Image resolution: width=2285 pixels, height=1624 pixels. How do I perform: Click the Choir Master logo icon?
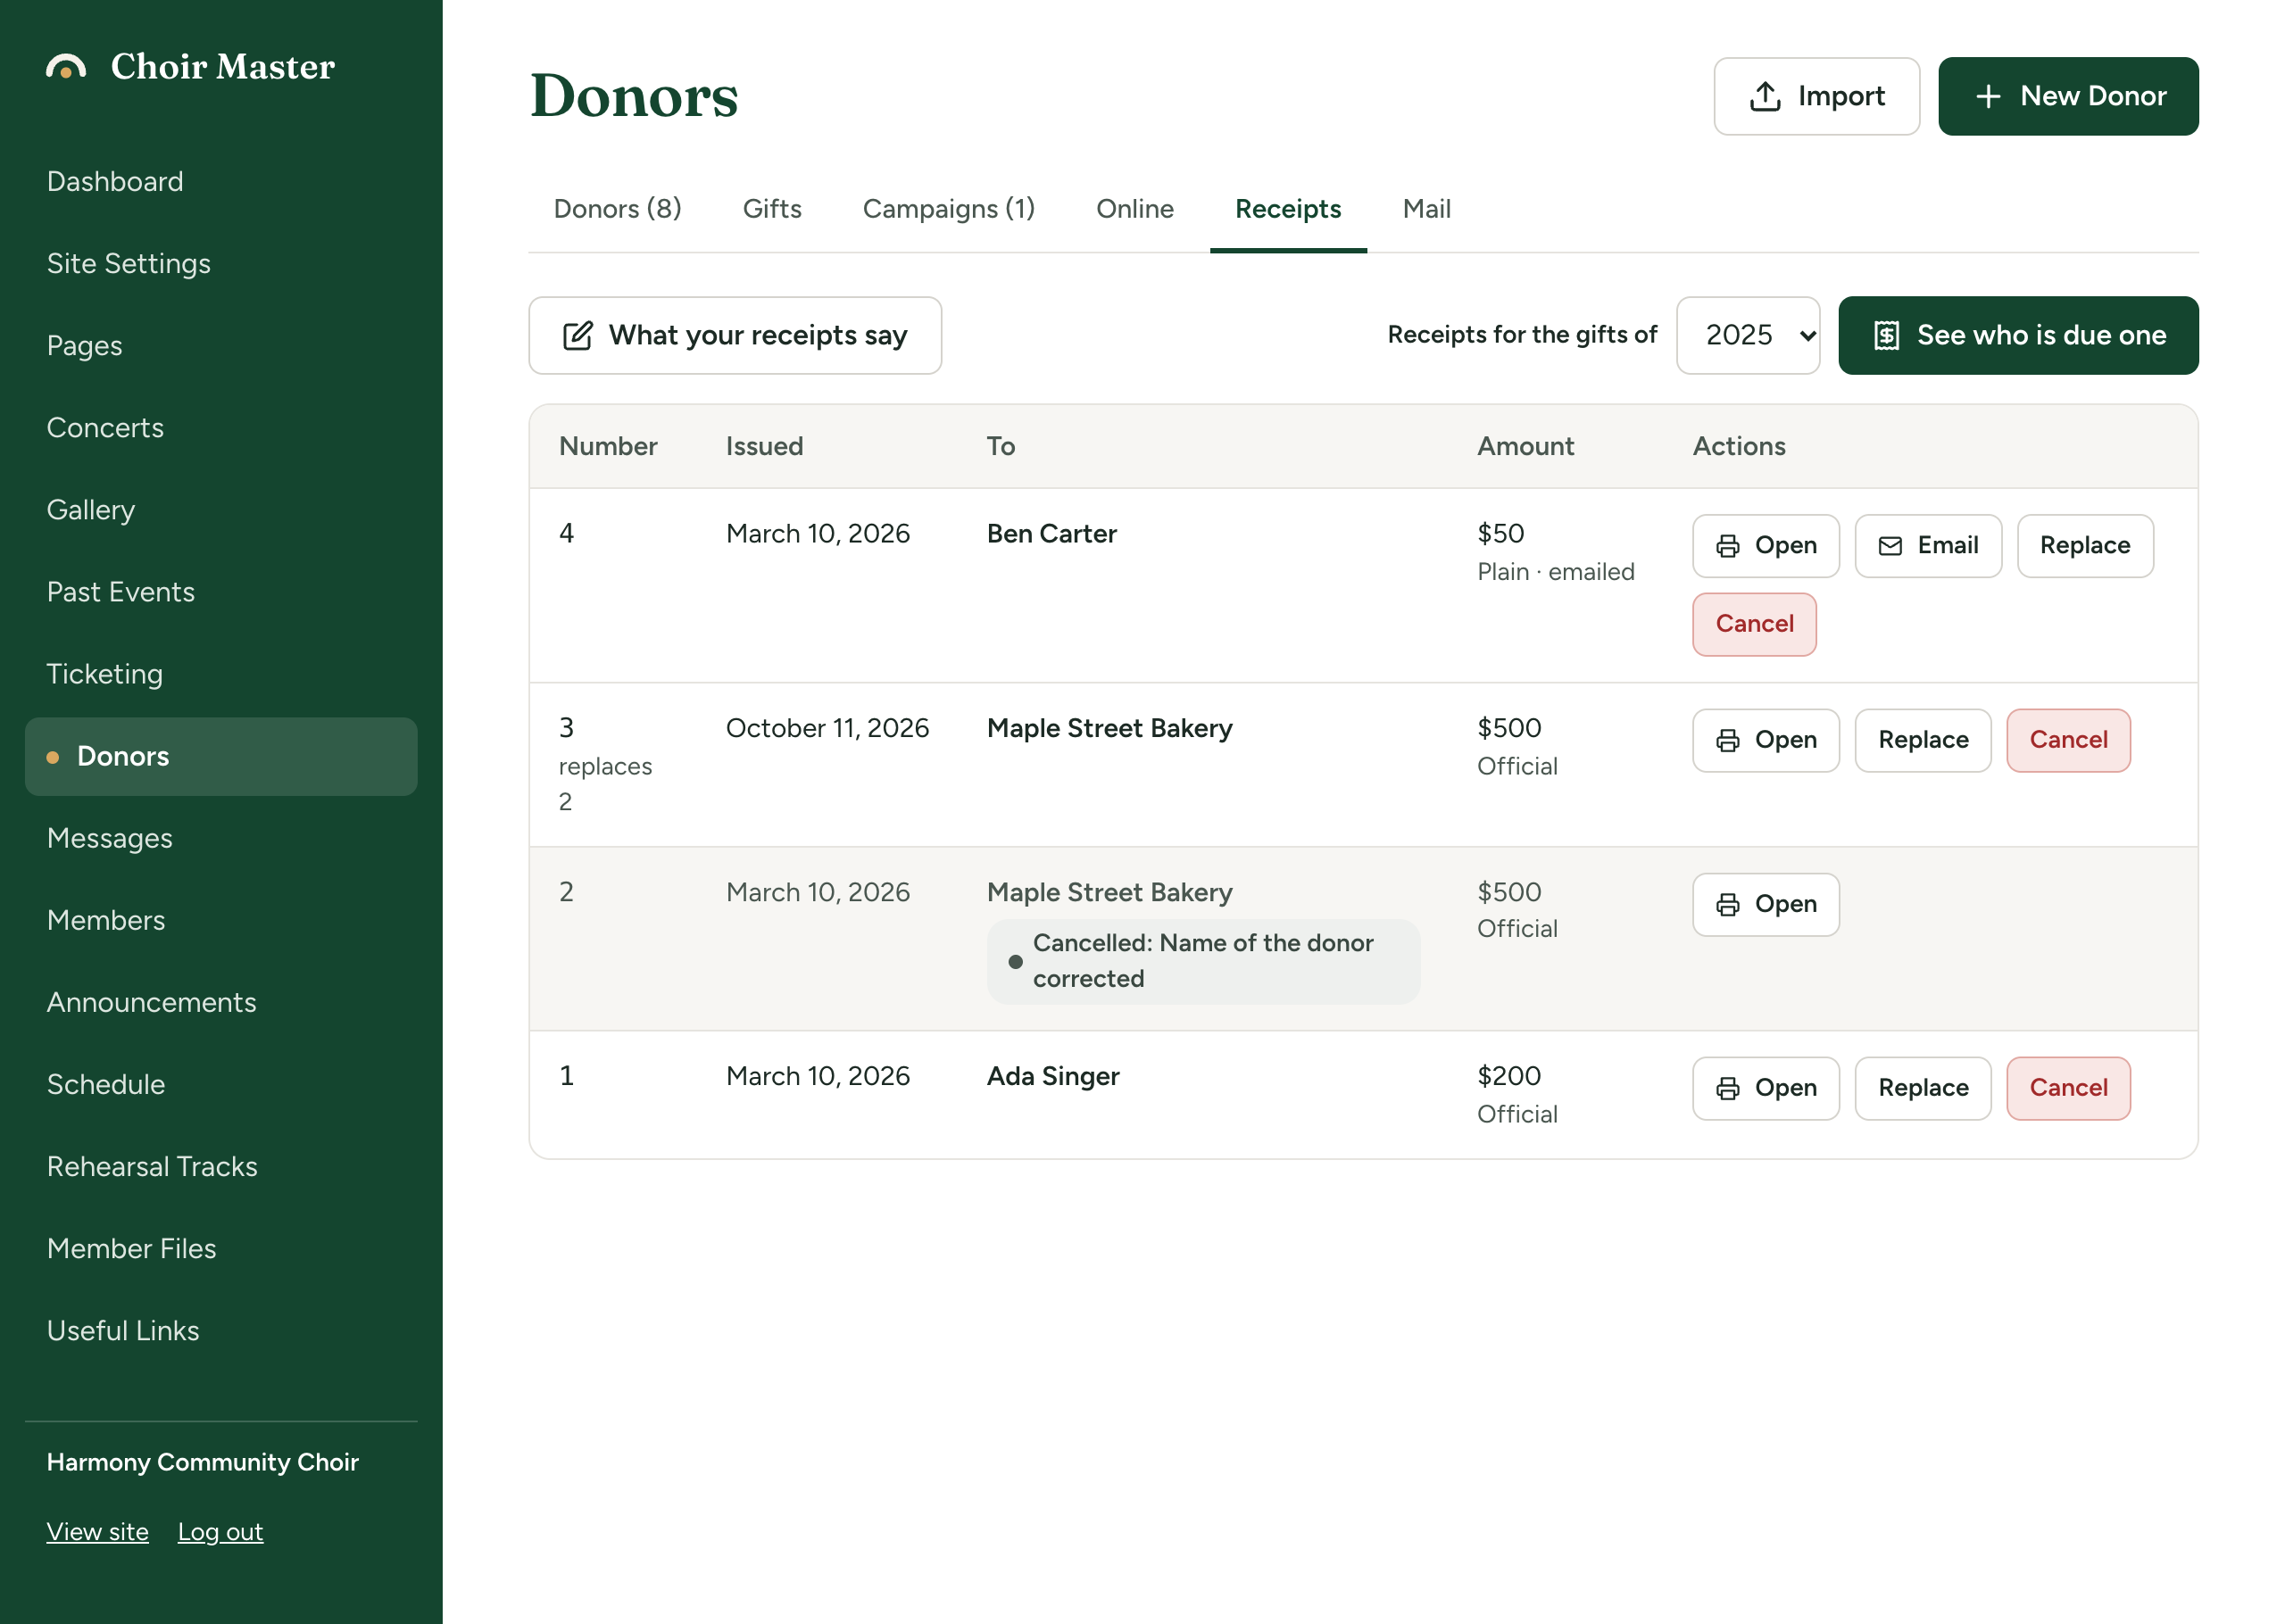[x=66, y=67]
